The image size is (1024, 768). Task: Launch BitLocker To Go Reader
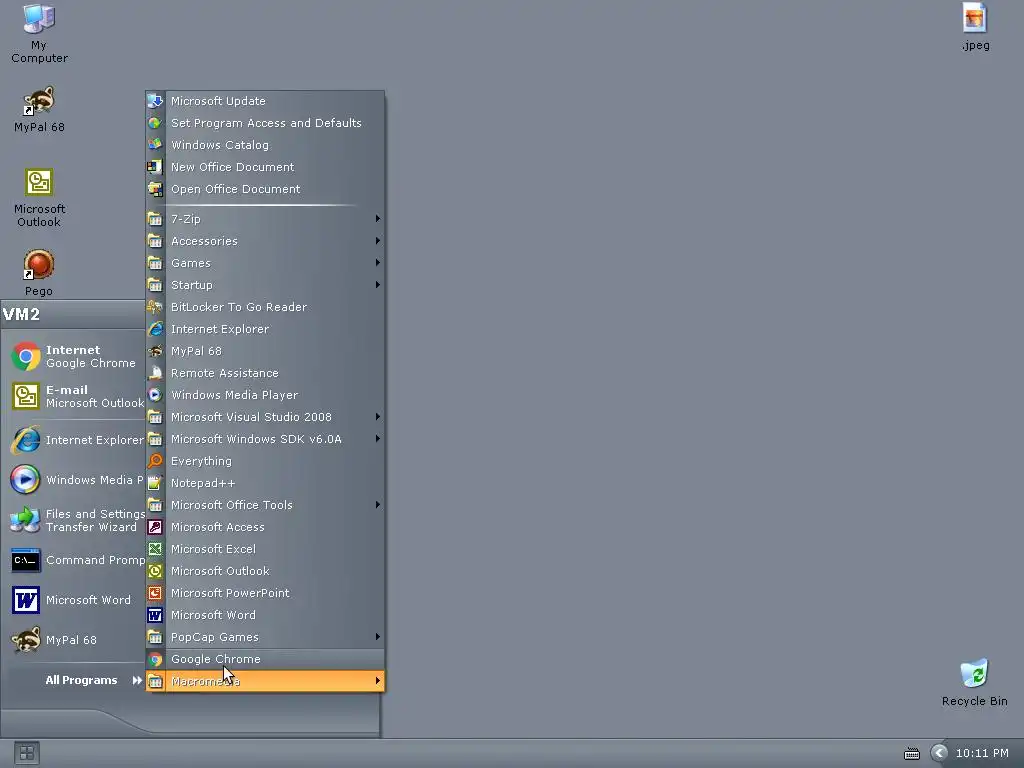point(264,307)
